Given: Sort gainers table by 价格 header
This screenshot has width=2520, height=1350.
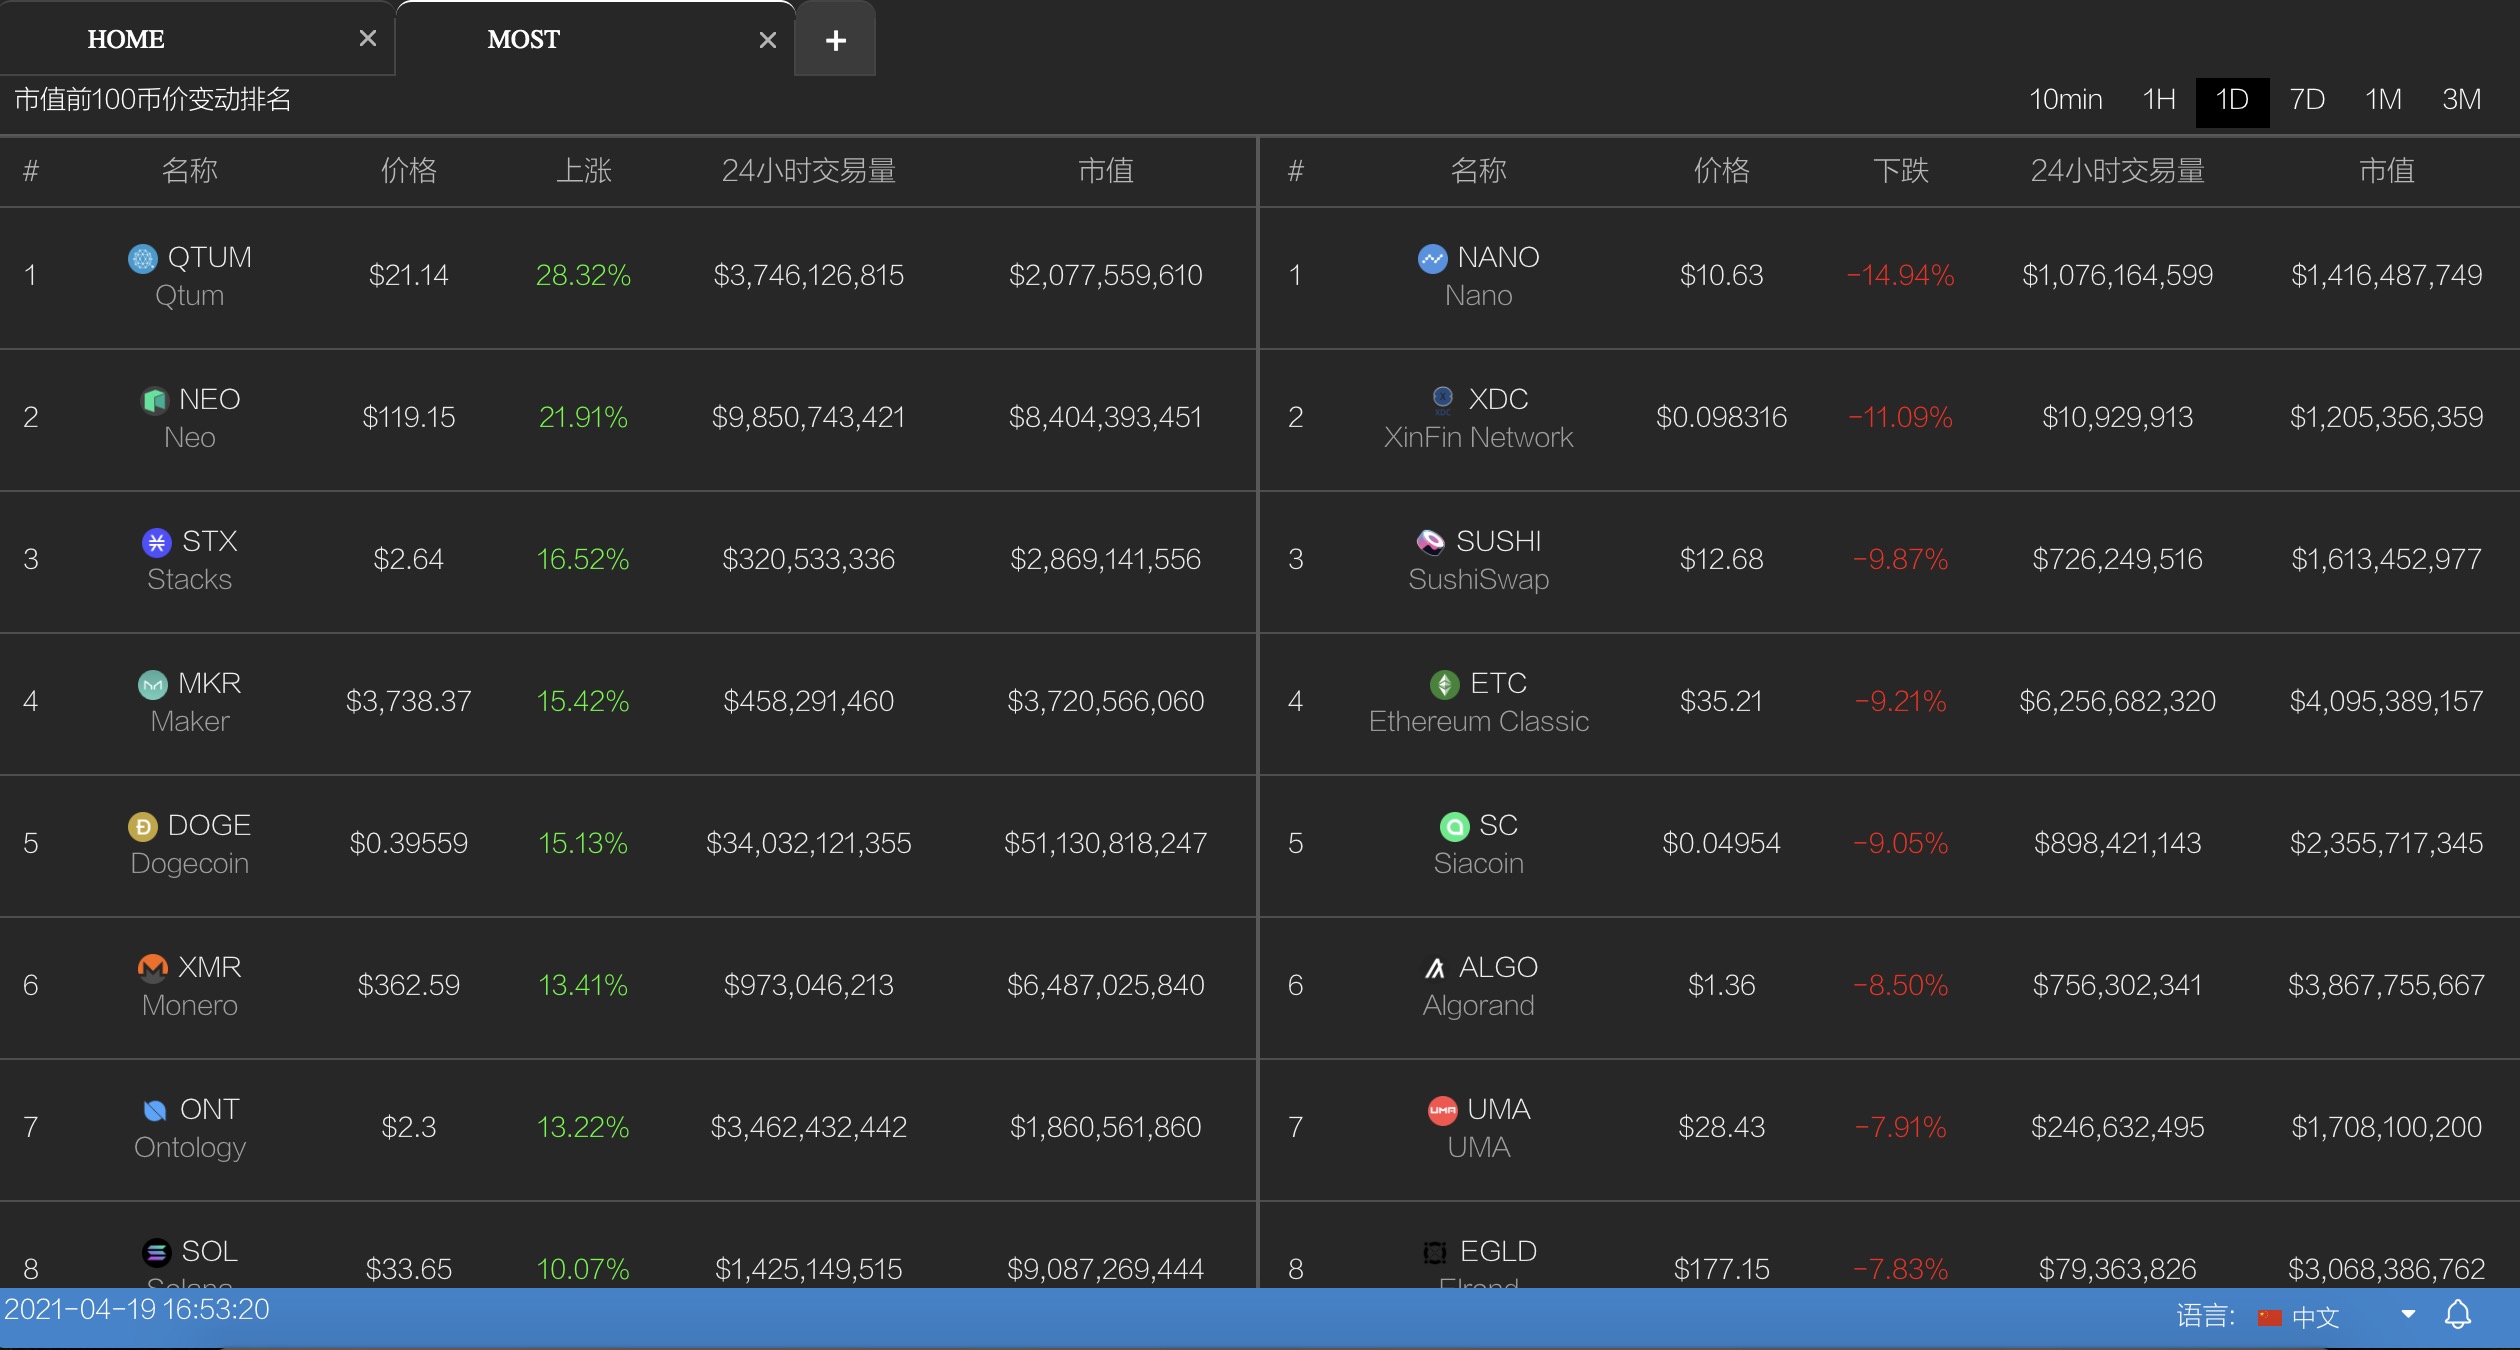Looking at the screenshot, I should (408, 171).
